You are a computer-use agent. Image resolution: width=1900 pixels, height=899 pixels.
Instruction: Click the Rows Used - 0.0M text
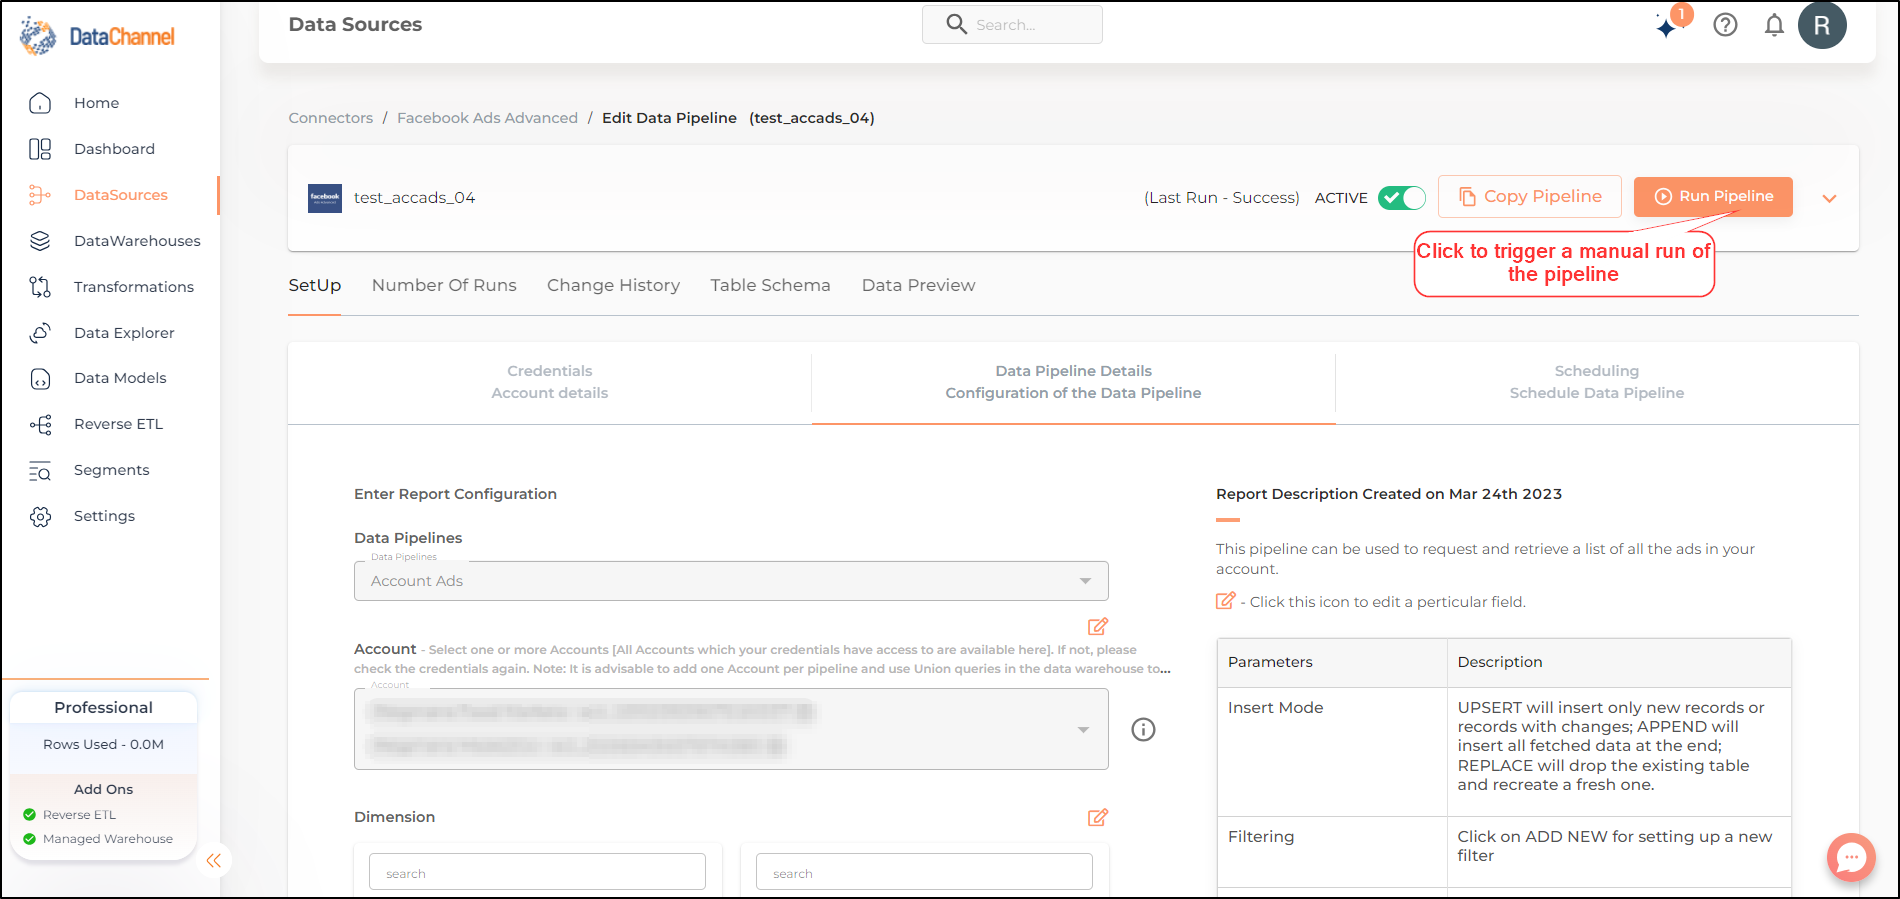coord(104,745)
